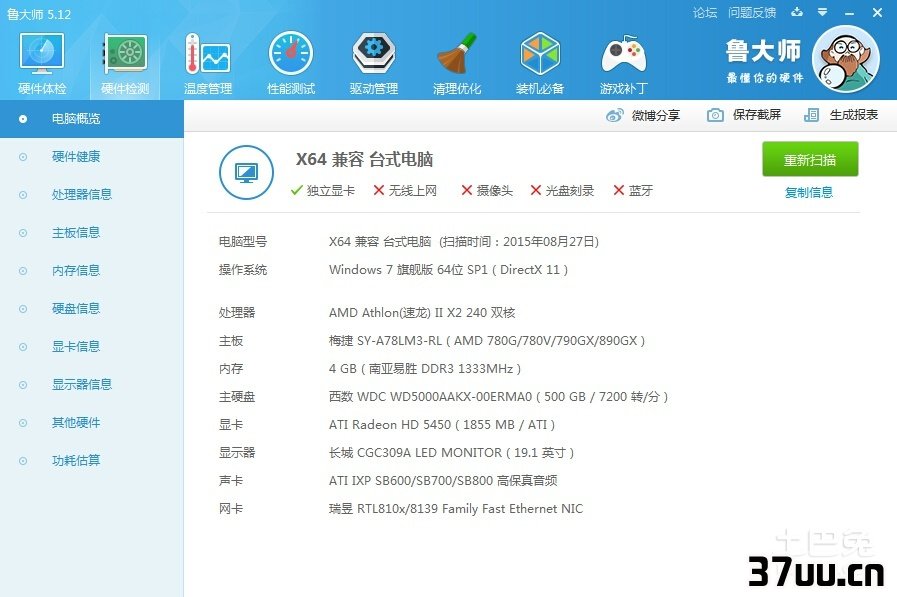Click the 4 GB DDR3 1333MHz memory value

425,369
